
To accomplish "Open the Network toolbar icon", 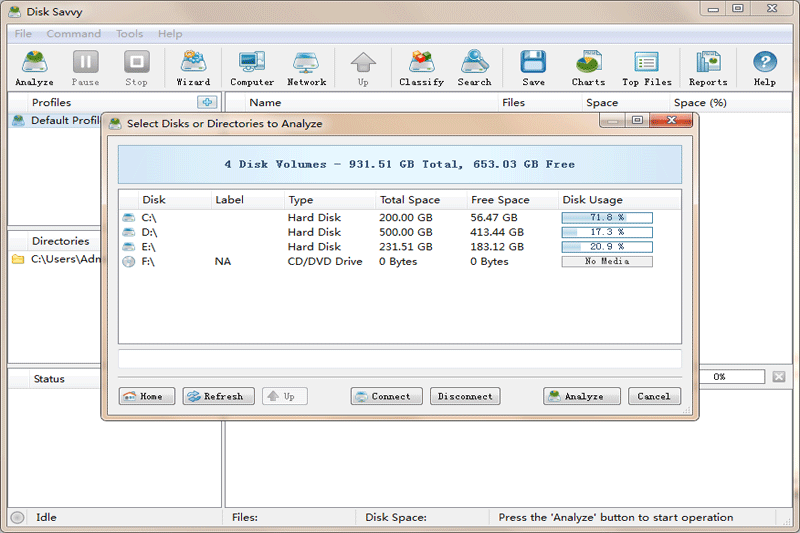I will [306, 68].
